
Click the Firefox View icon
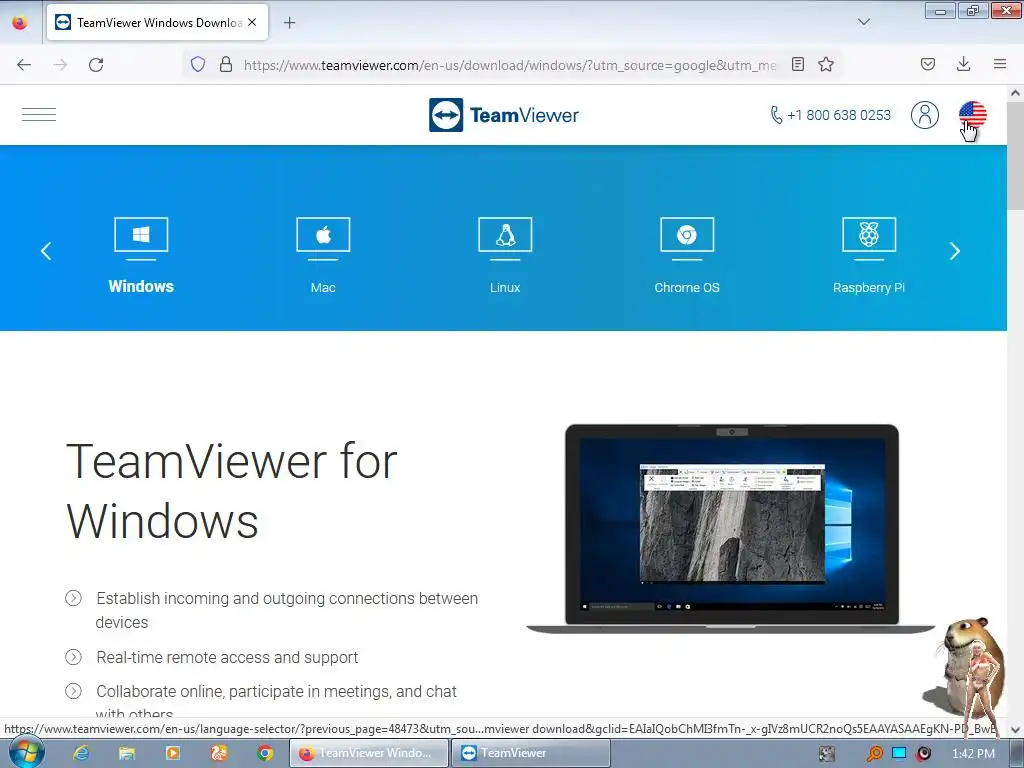[20, 22]
